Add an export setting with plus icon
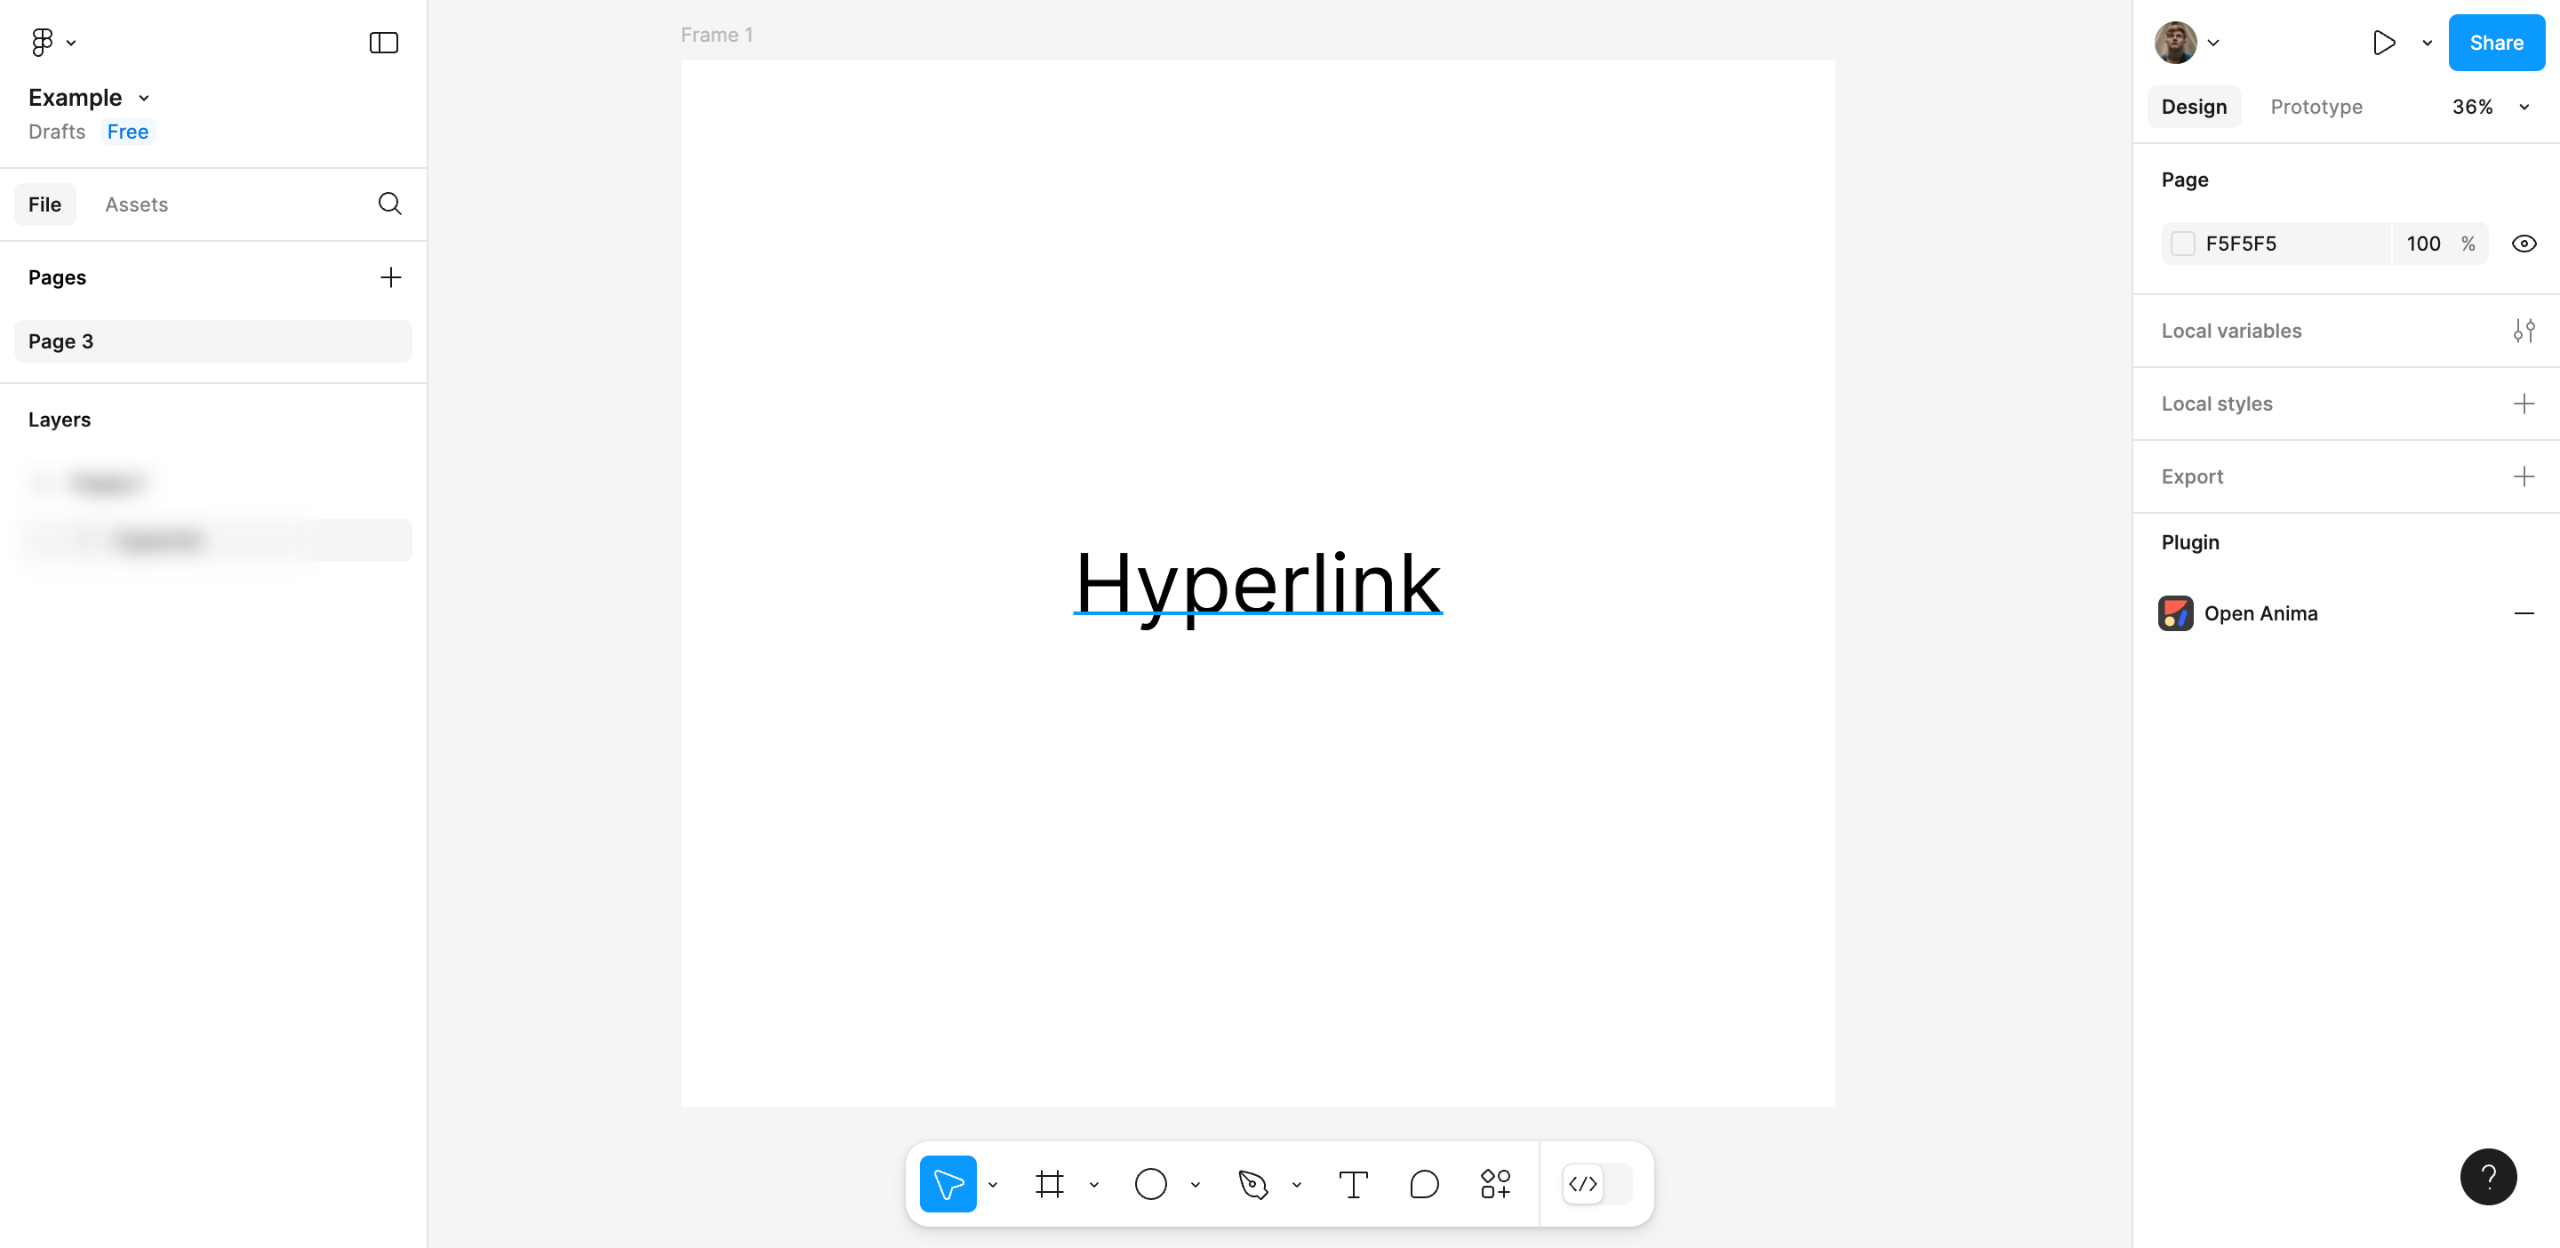The image size is (2560, 1248). [2524, 477]
